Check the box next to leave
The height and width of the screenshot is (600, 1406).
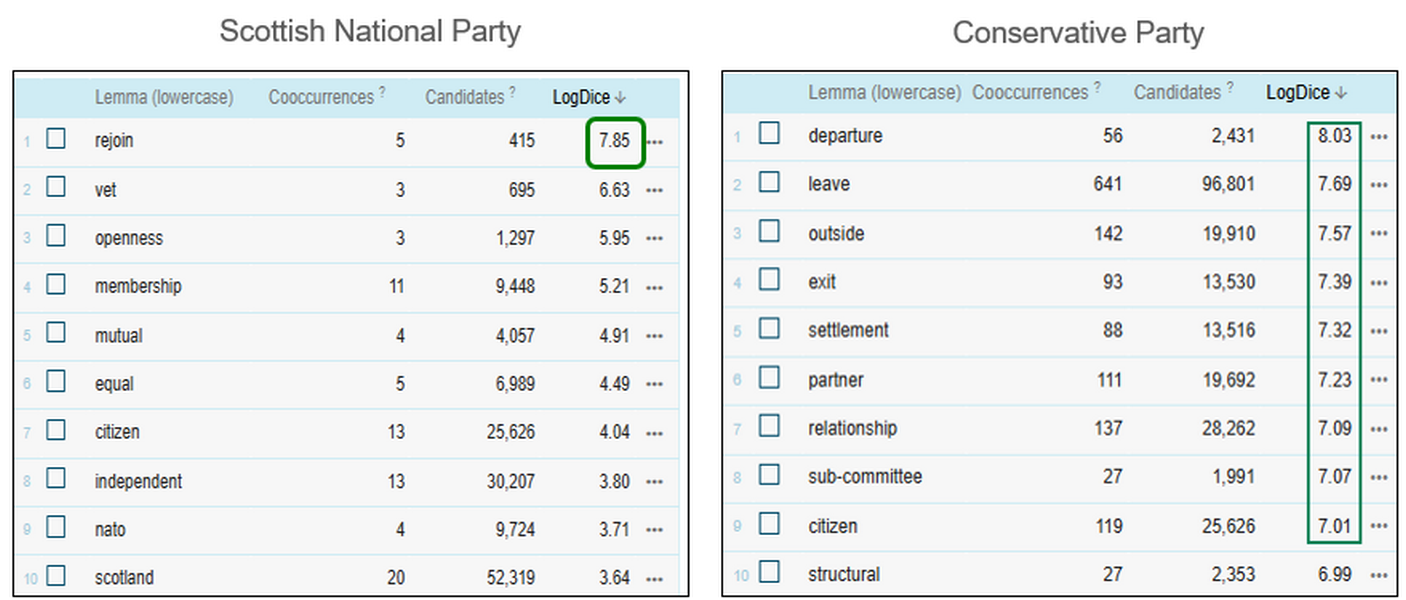click(769, 182)
